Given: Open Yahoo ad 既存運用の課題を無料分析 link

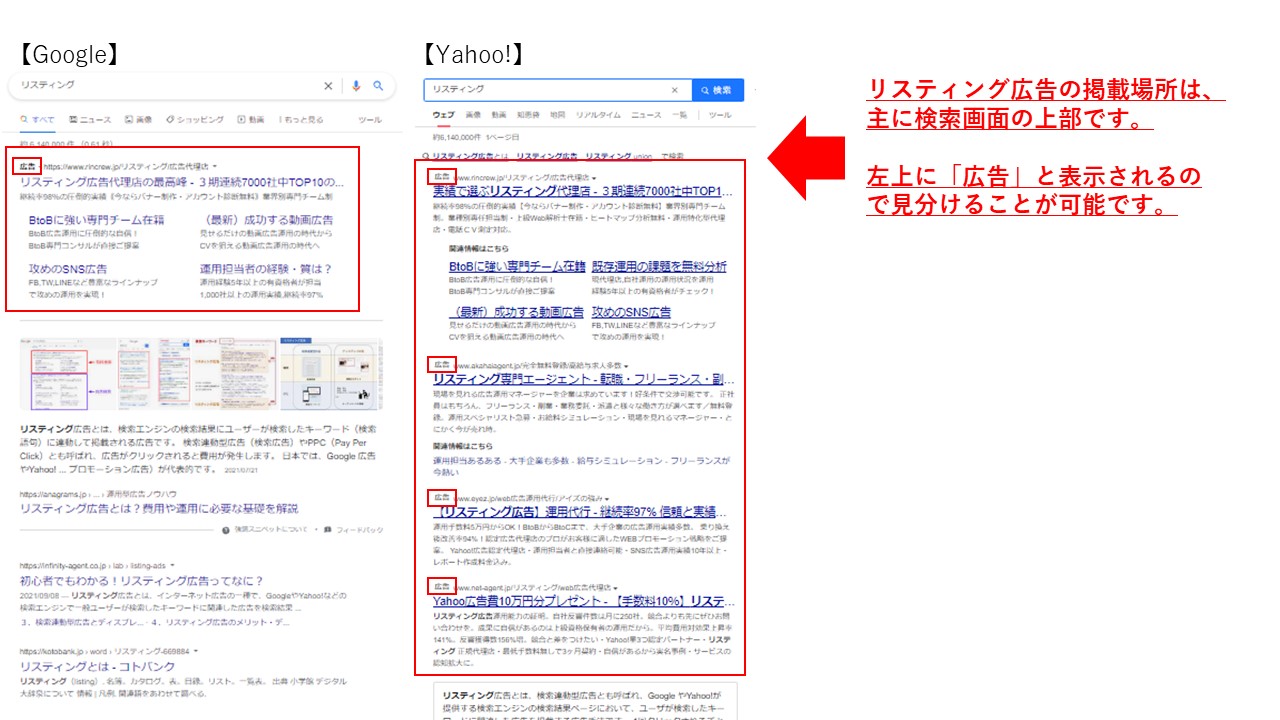Looking at the screenshot, I should [659, 267].
